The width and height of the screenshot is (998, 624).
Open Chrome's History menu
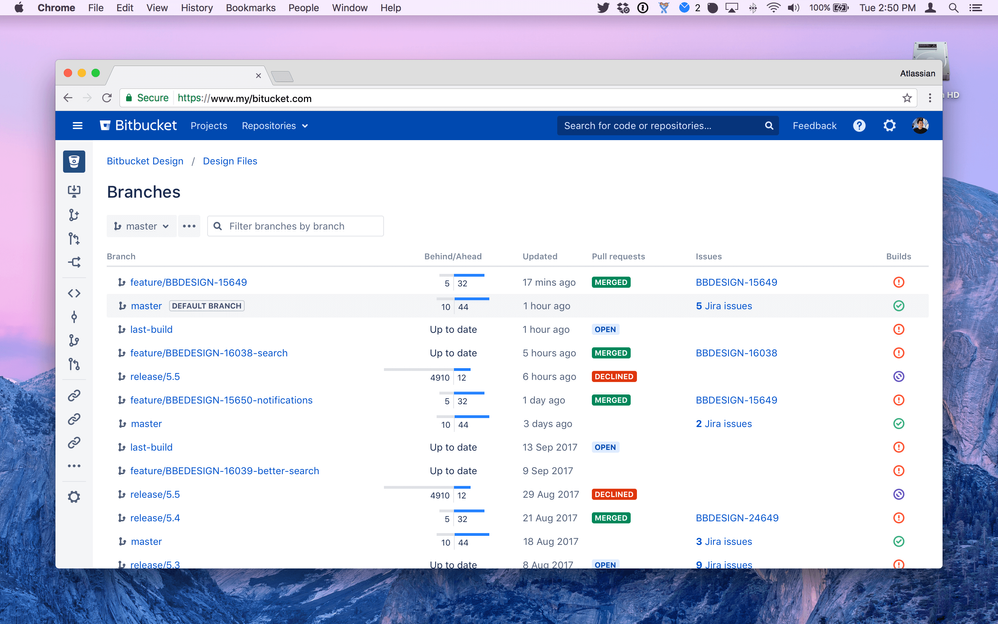pyautogui.click(x=197, y=8)
